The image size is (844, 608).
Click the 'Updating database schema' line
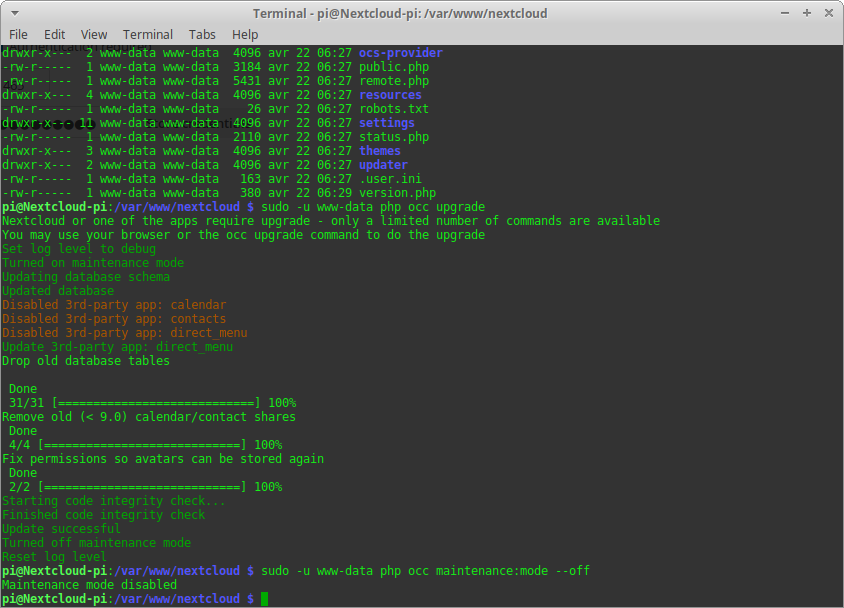[86, 277]
